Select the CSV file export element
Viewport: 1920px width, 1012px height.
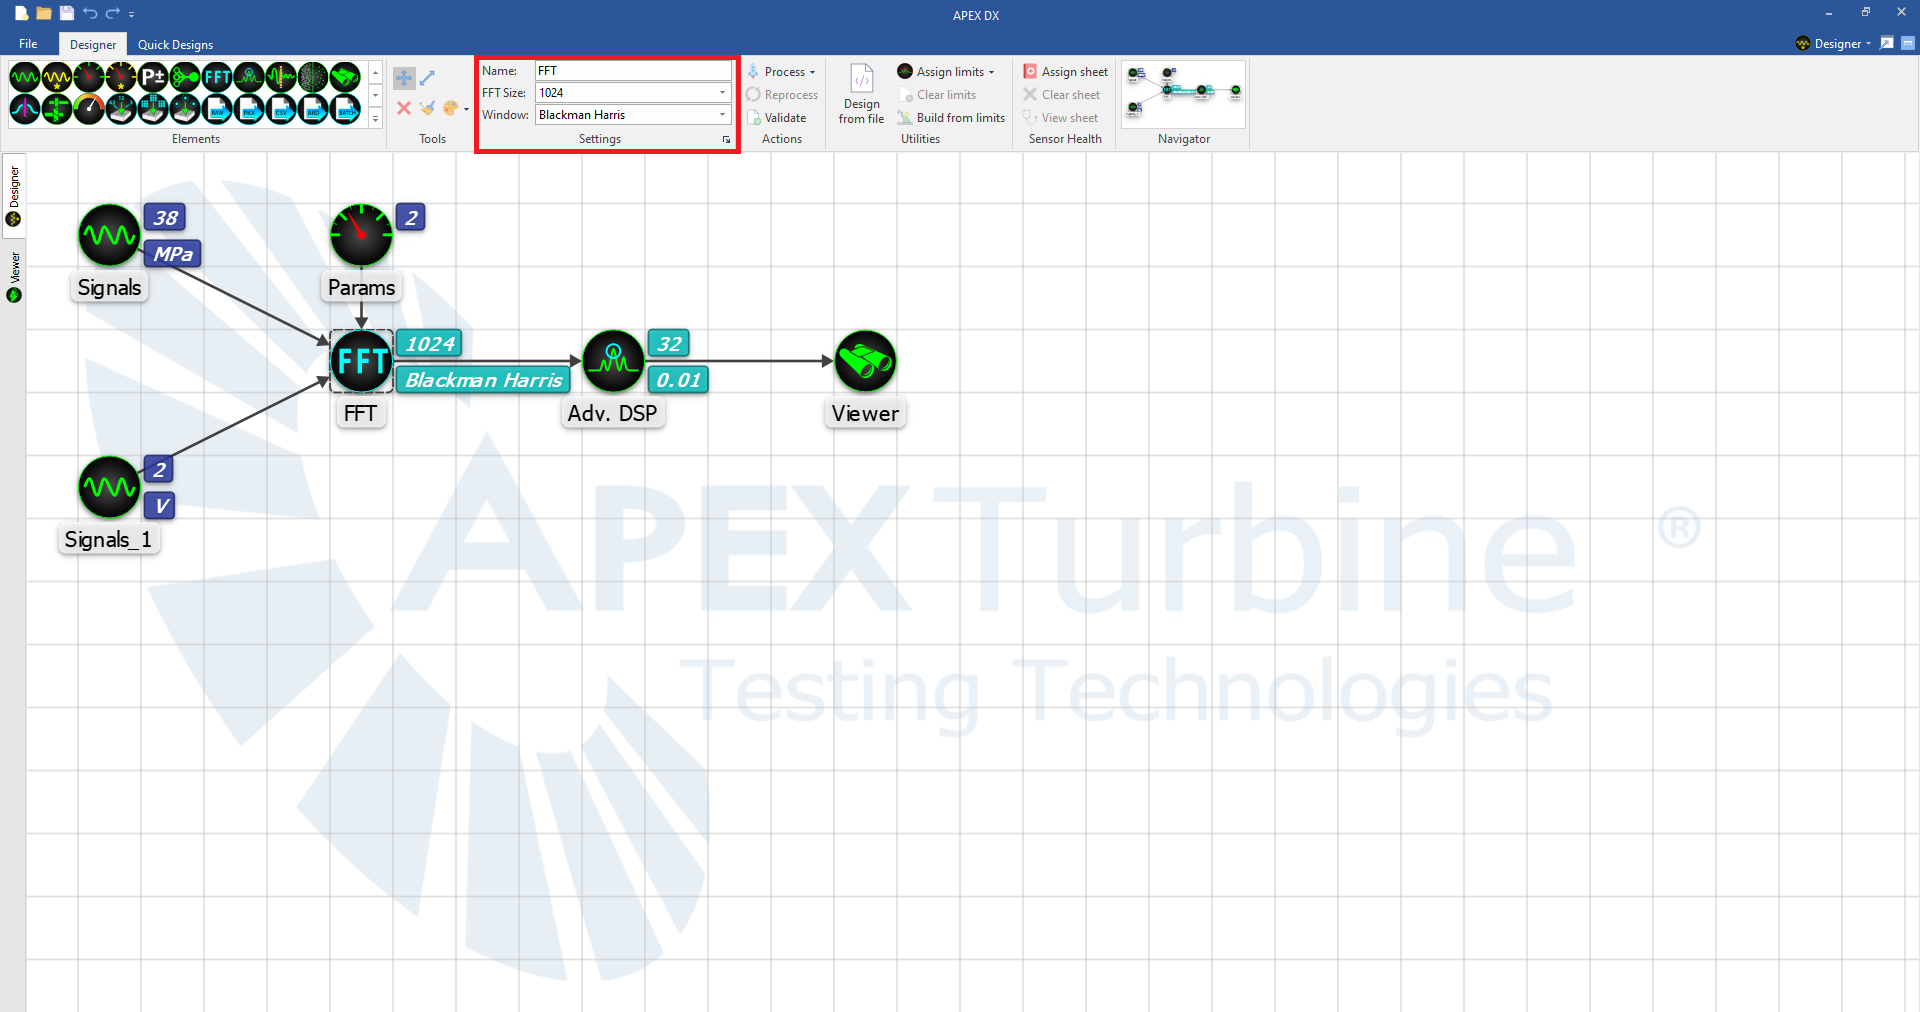281,109
